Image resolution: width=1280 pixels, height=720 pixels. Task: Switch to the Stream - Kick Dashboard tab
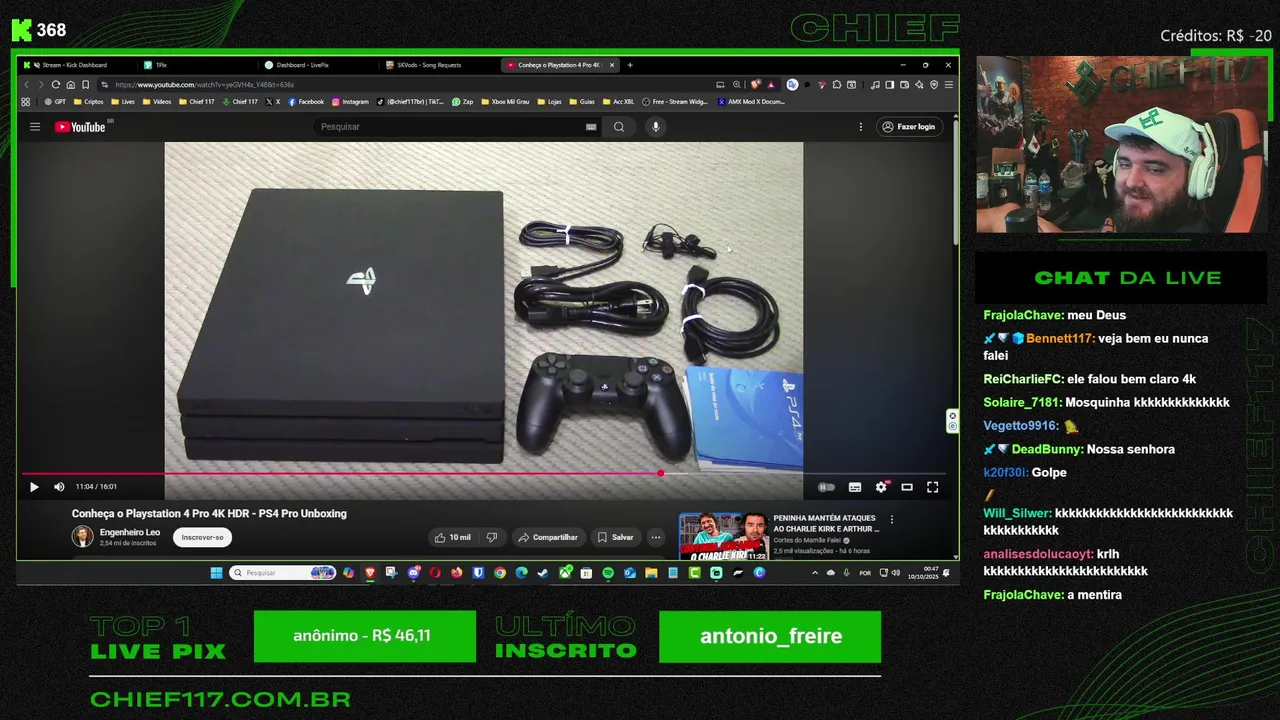tap(75, 65)
